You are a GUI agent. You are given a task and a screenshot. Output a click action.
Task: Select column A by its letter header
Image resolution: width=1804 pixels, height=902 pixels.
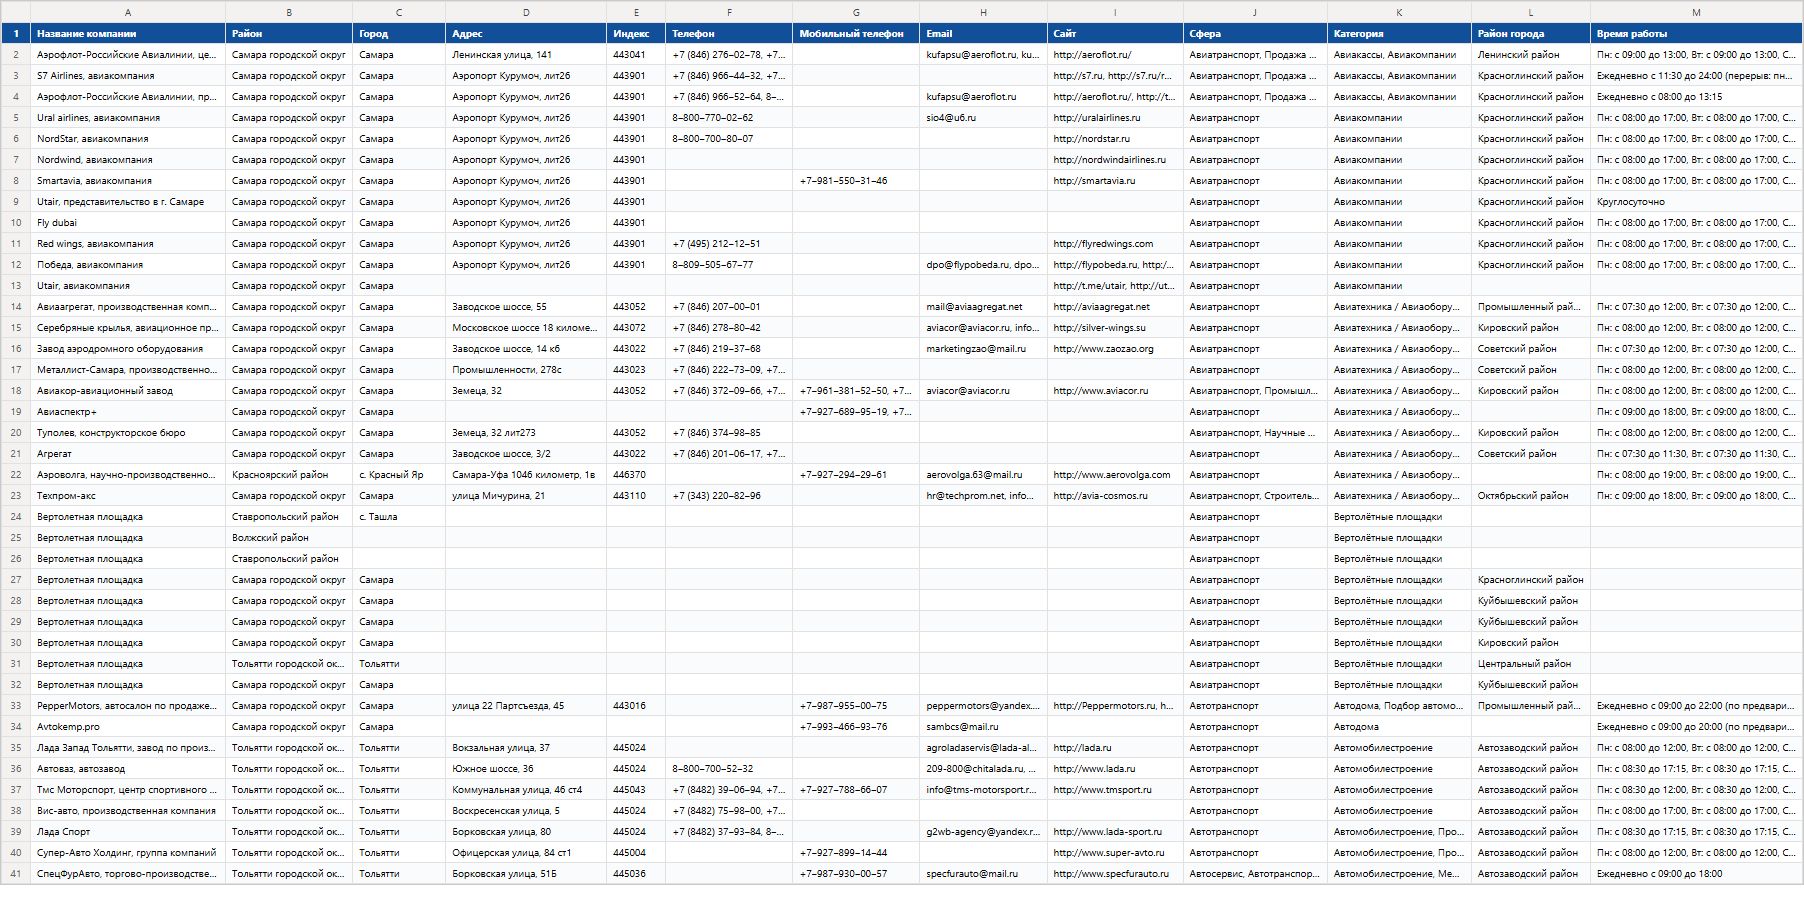click(x=128, y=12)
